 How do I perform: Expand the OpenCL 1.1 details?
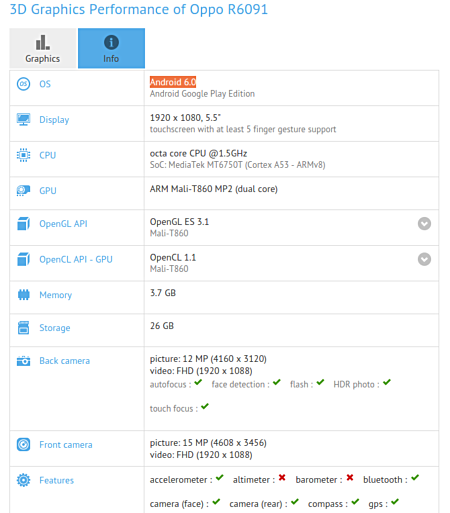pos(424,259)
